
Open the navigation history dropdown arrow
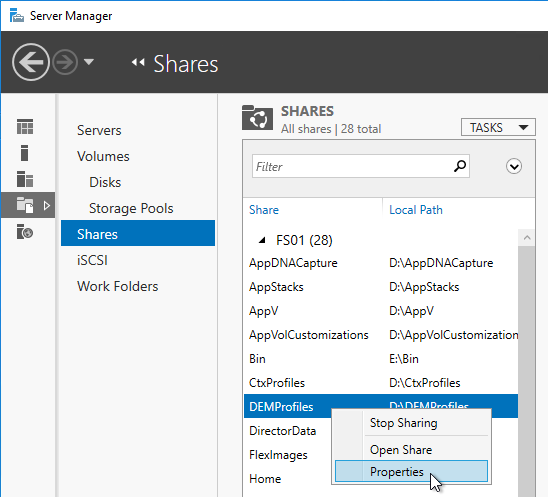pyautogui.click(x=89, y=62)
